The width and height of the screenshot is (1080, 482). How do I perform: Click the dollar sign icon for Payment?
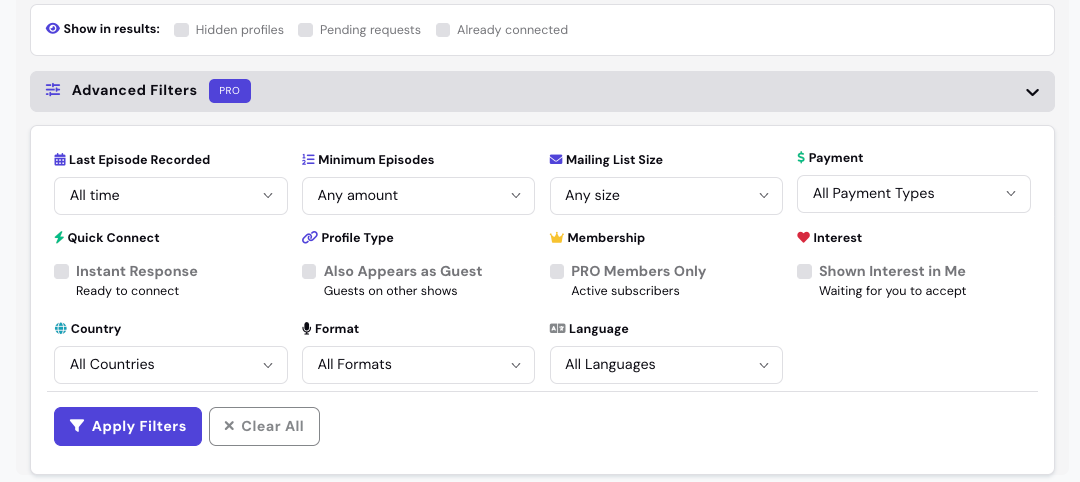click(x=801, y=158)
